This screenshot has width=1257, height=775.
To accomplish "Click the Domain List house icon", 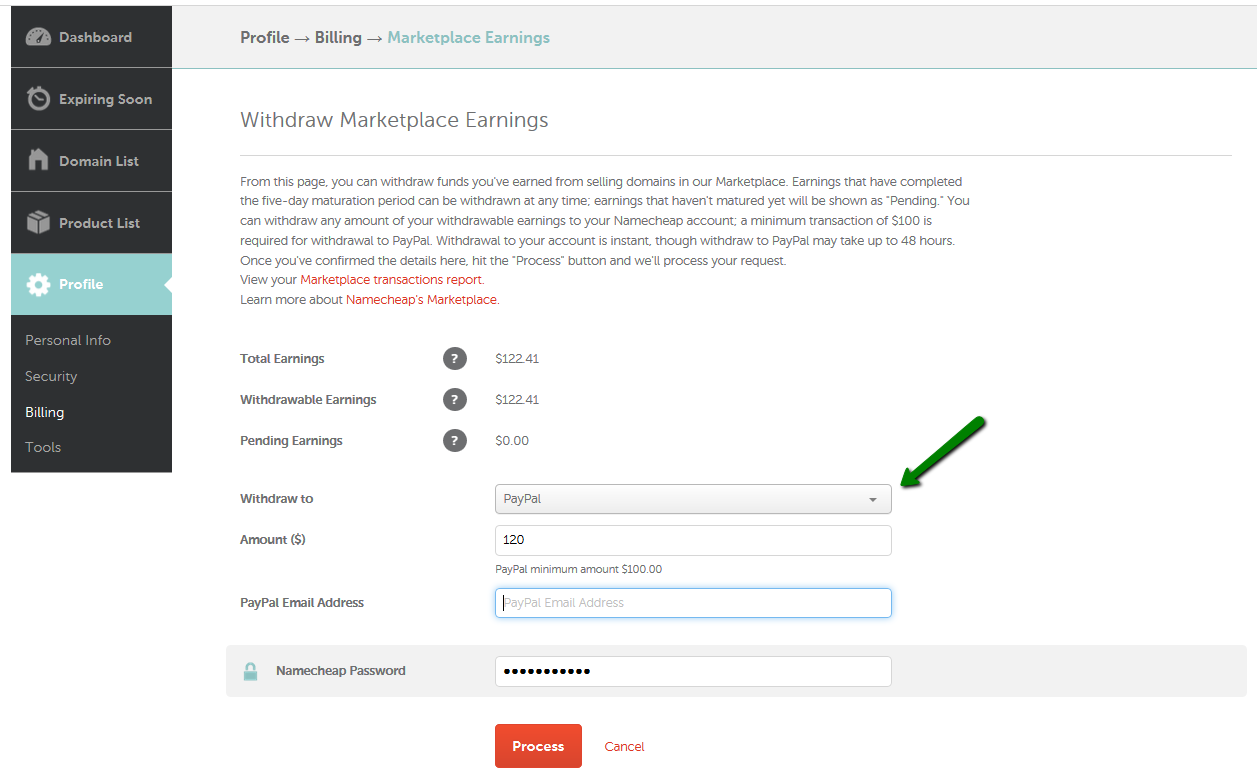I will tap(38, 160).
